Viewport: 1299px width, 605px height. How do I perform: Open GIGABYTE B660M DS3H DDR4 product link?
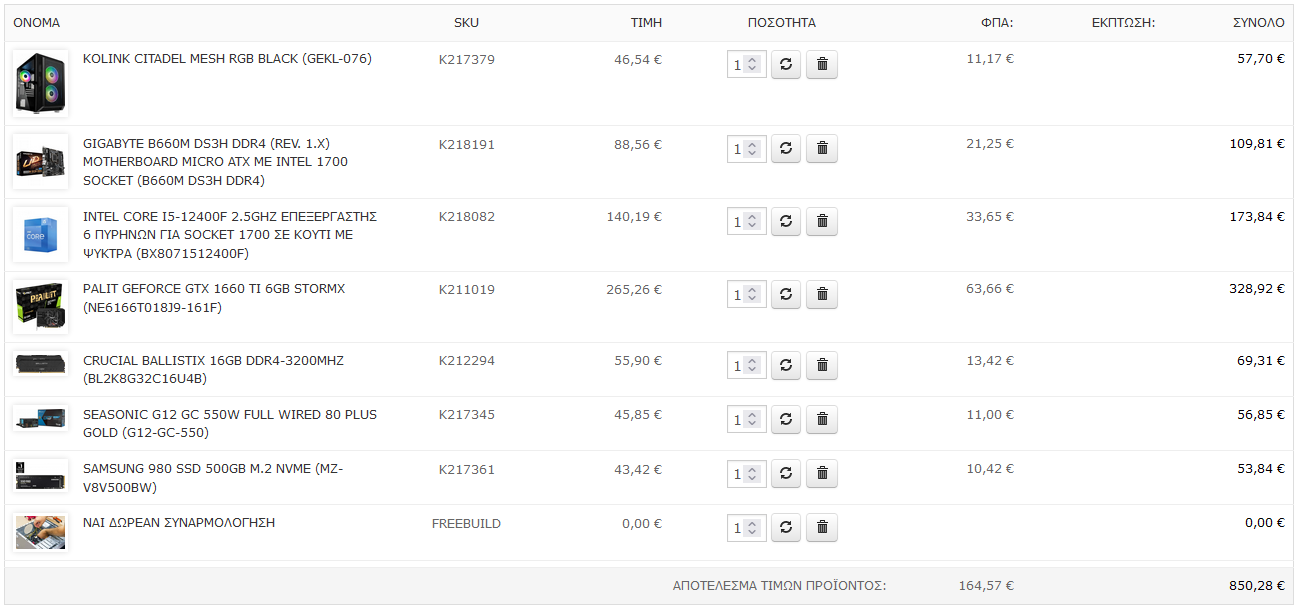[216, 162]
